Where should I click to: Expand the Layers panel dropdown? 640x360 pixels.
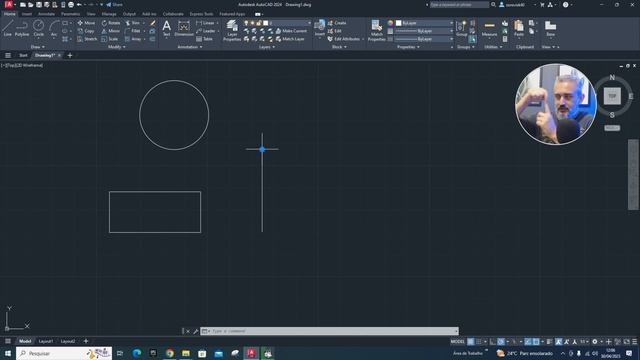[x=267, y=47]
